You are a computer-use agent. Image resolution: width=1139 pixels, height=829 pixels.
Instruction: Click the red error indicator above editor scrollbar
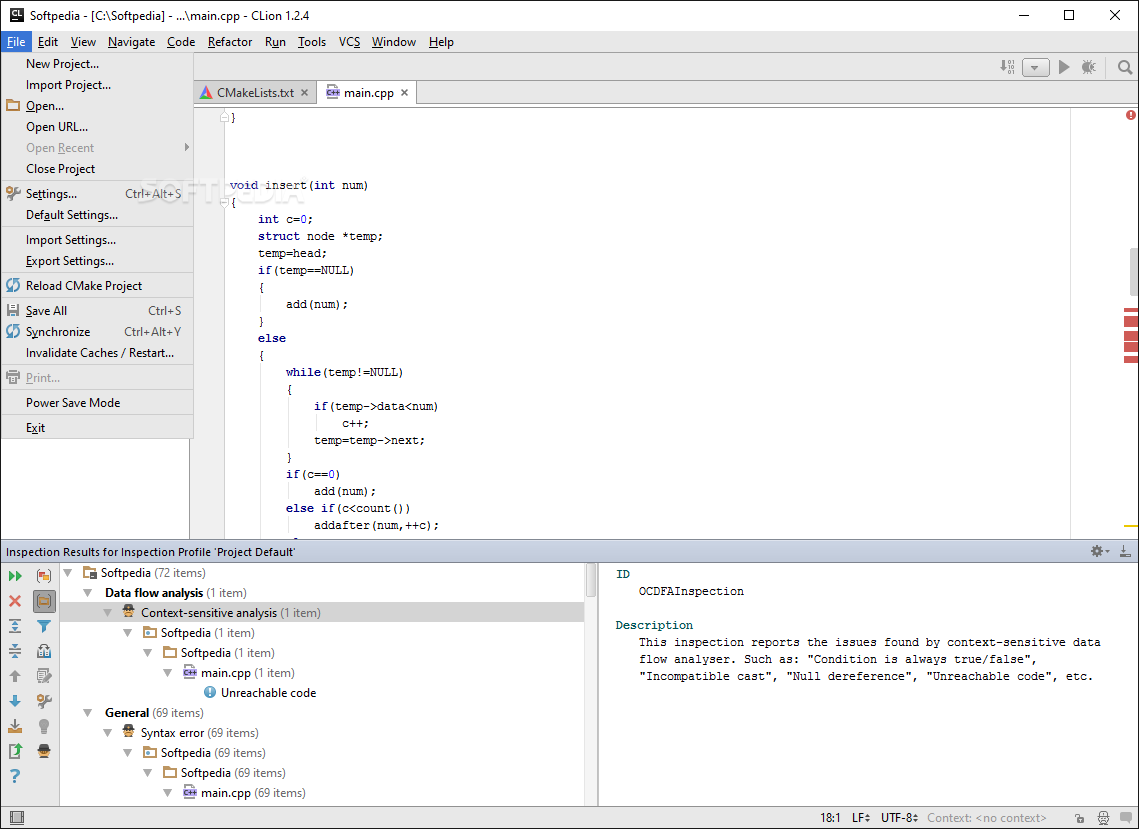click(1131, 115)
